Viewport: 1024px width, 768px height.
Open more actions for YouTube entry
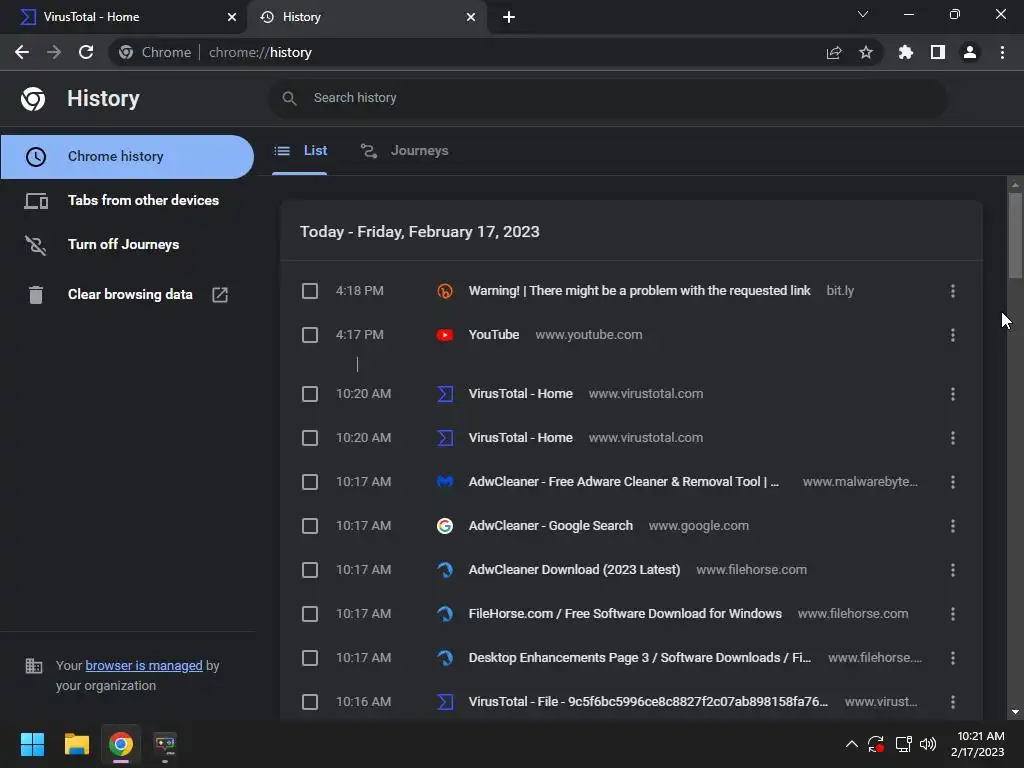[953, 335]
